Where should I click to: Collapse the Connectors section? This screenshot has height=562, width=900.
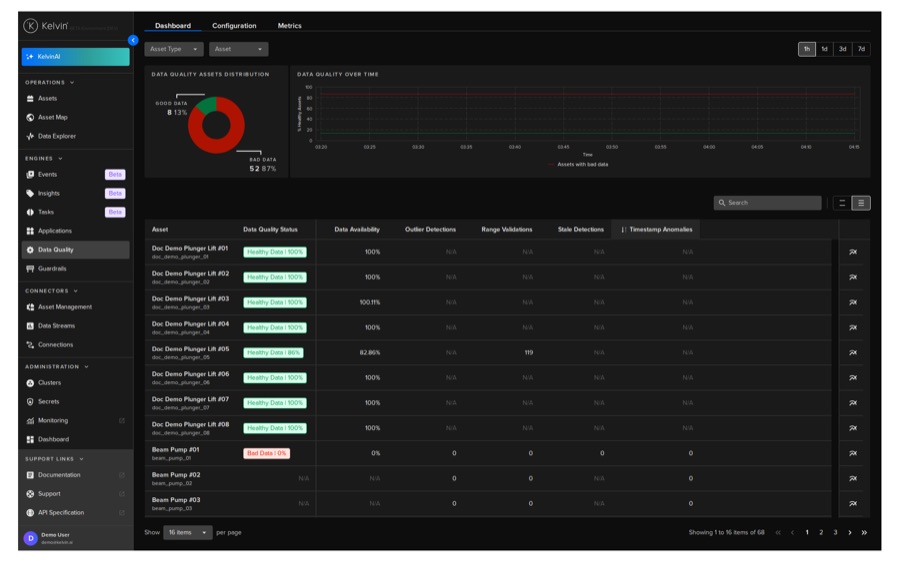tap(51, 291)
